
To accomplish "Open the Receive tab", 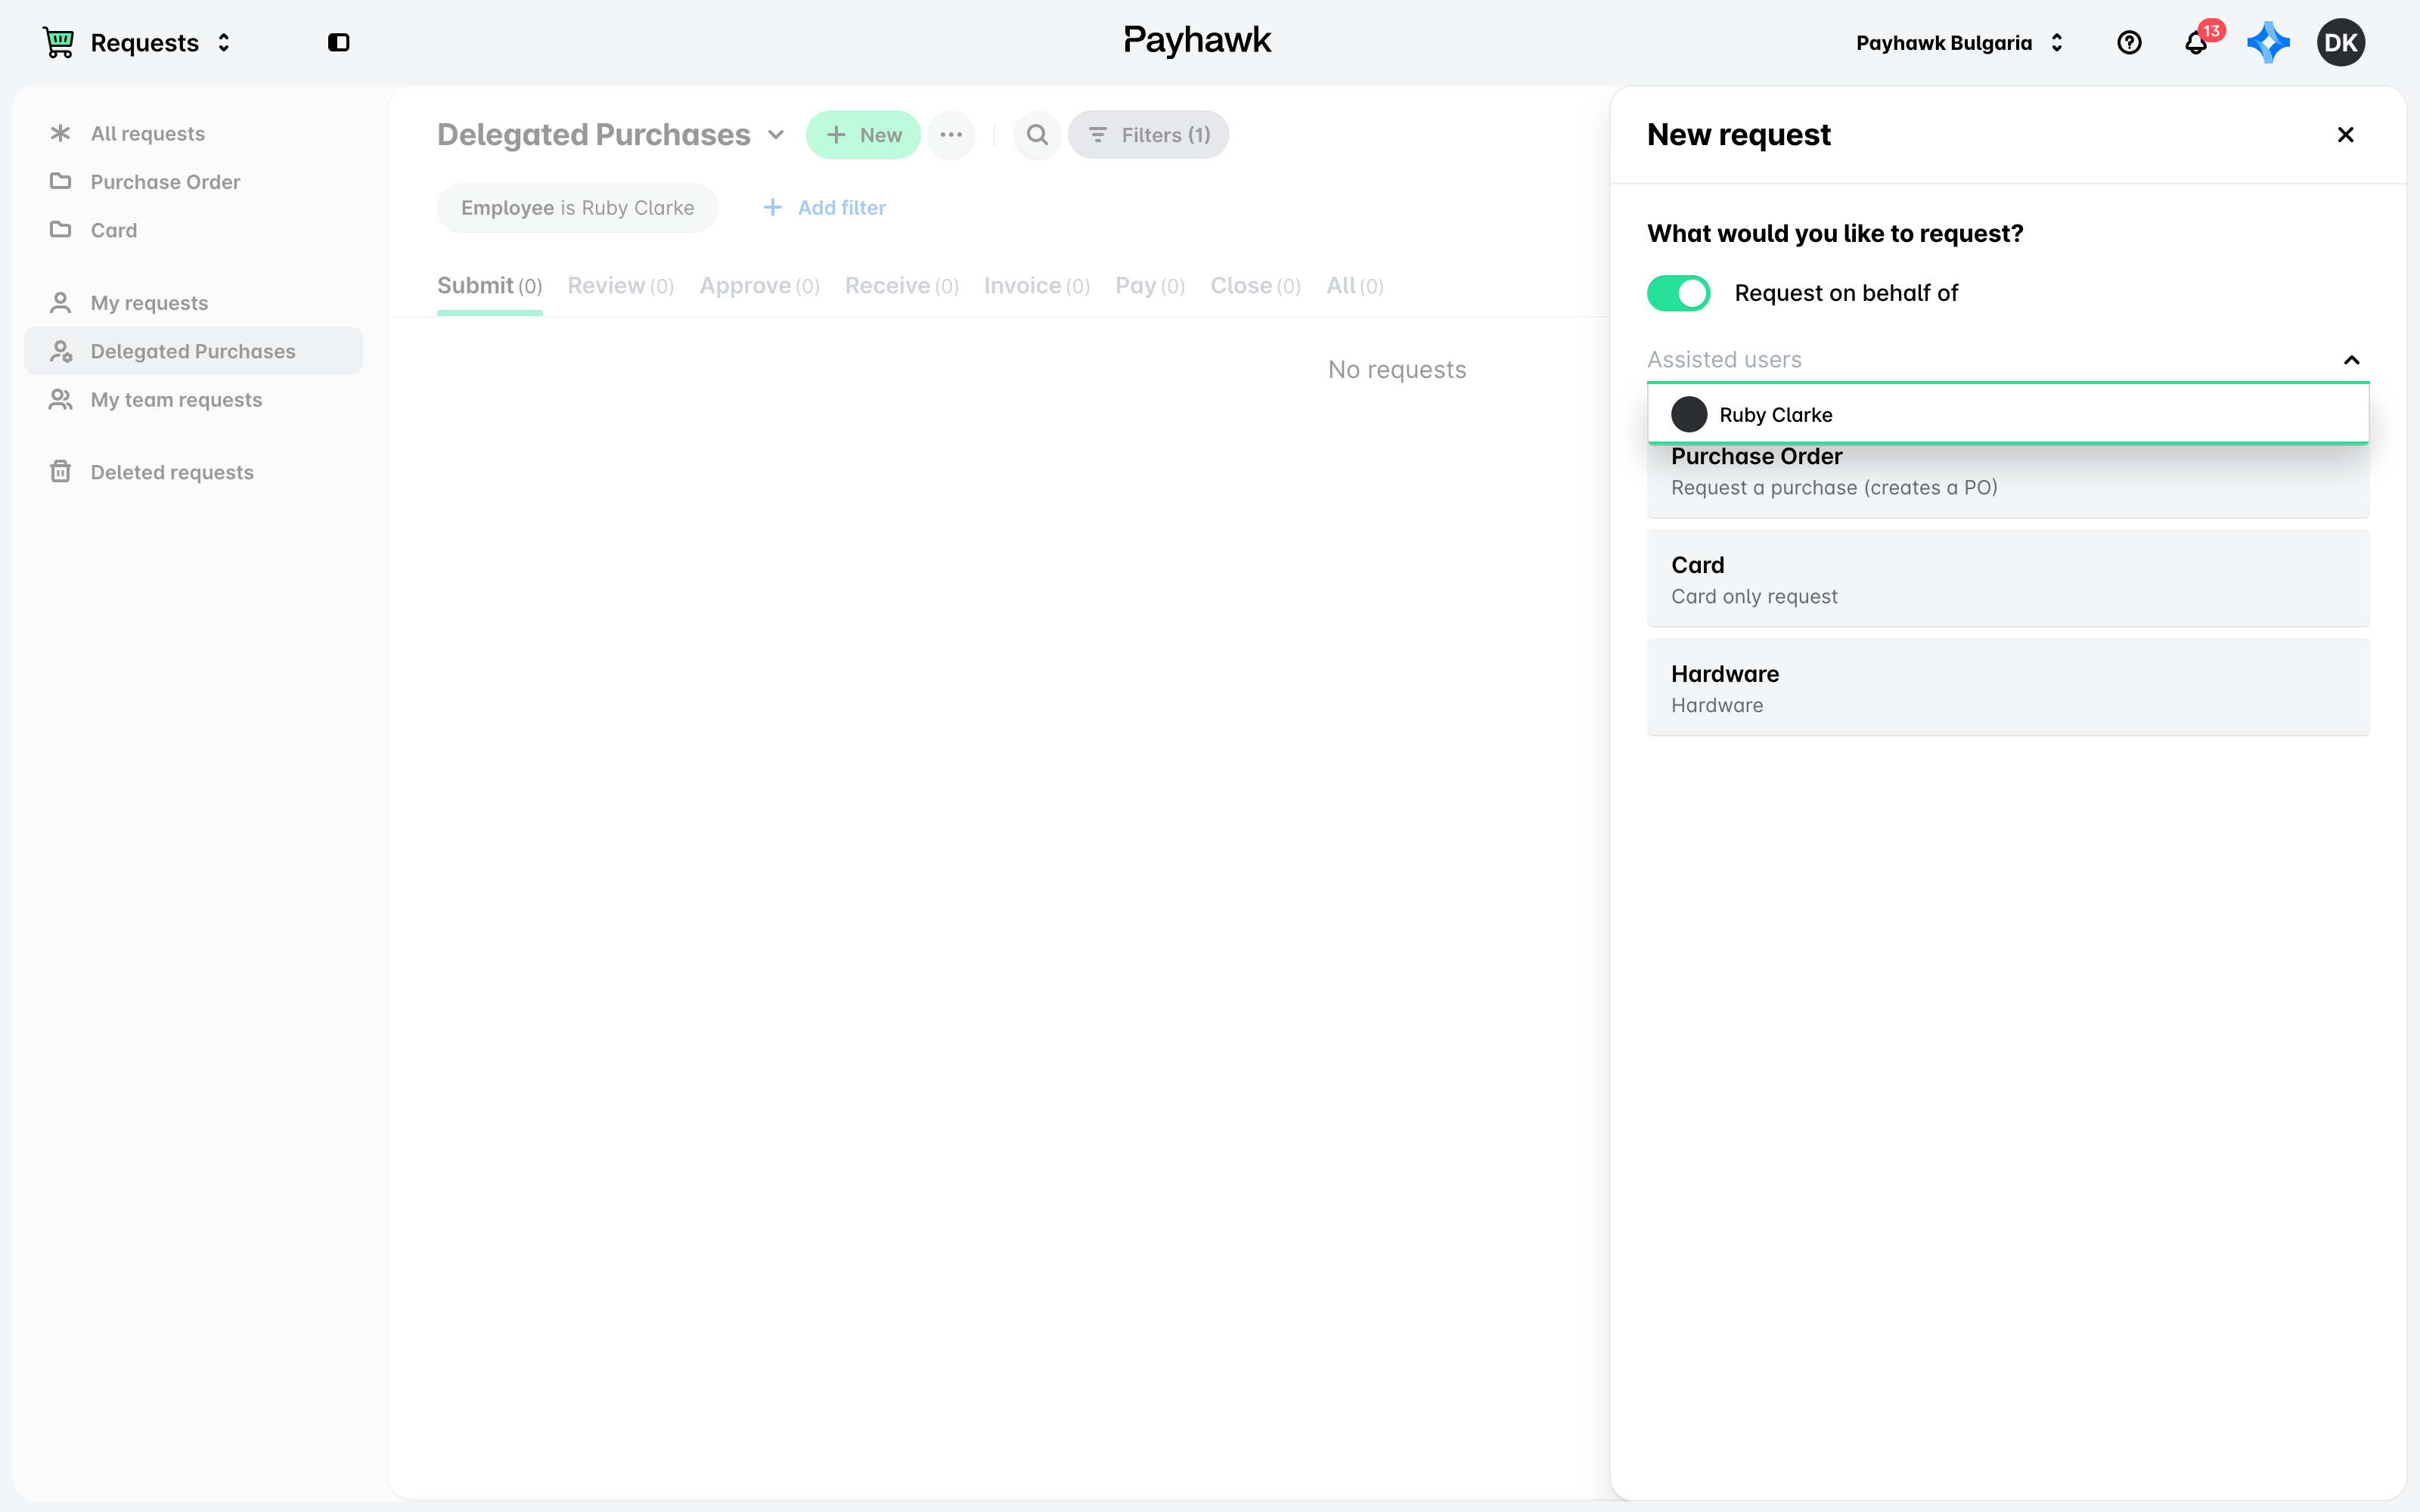I will 901,286.
